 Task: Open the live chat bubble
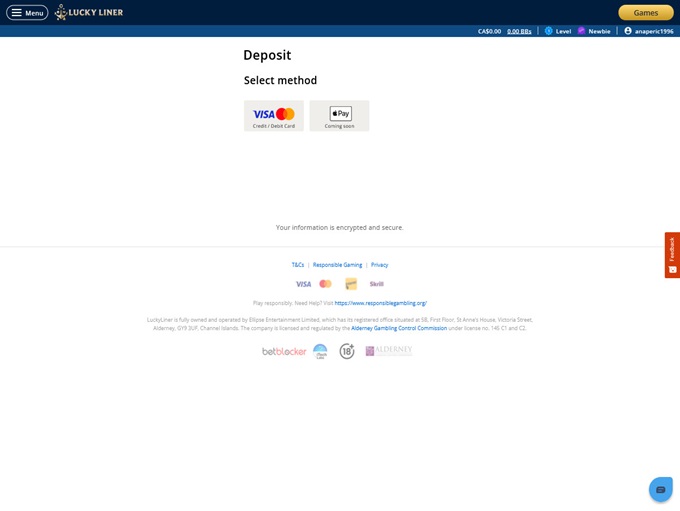(660, 489)
